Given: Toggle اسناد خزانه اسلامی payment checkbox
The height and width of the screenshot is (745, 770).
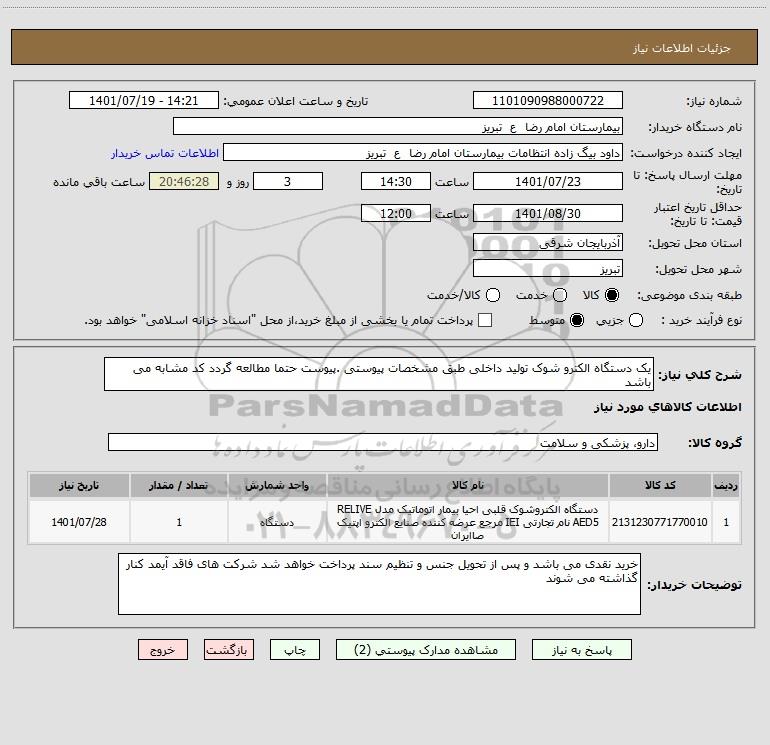Looking at the screenshot, I should click(x=485, y=320).
